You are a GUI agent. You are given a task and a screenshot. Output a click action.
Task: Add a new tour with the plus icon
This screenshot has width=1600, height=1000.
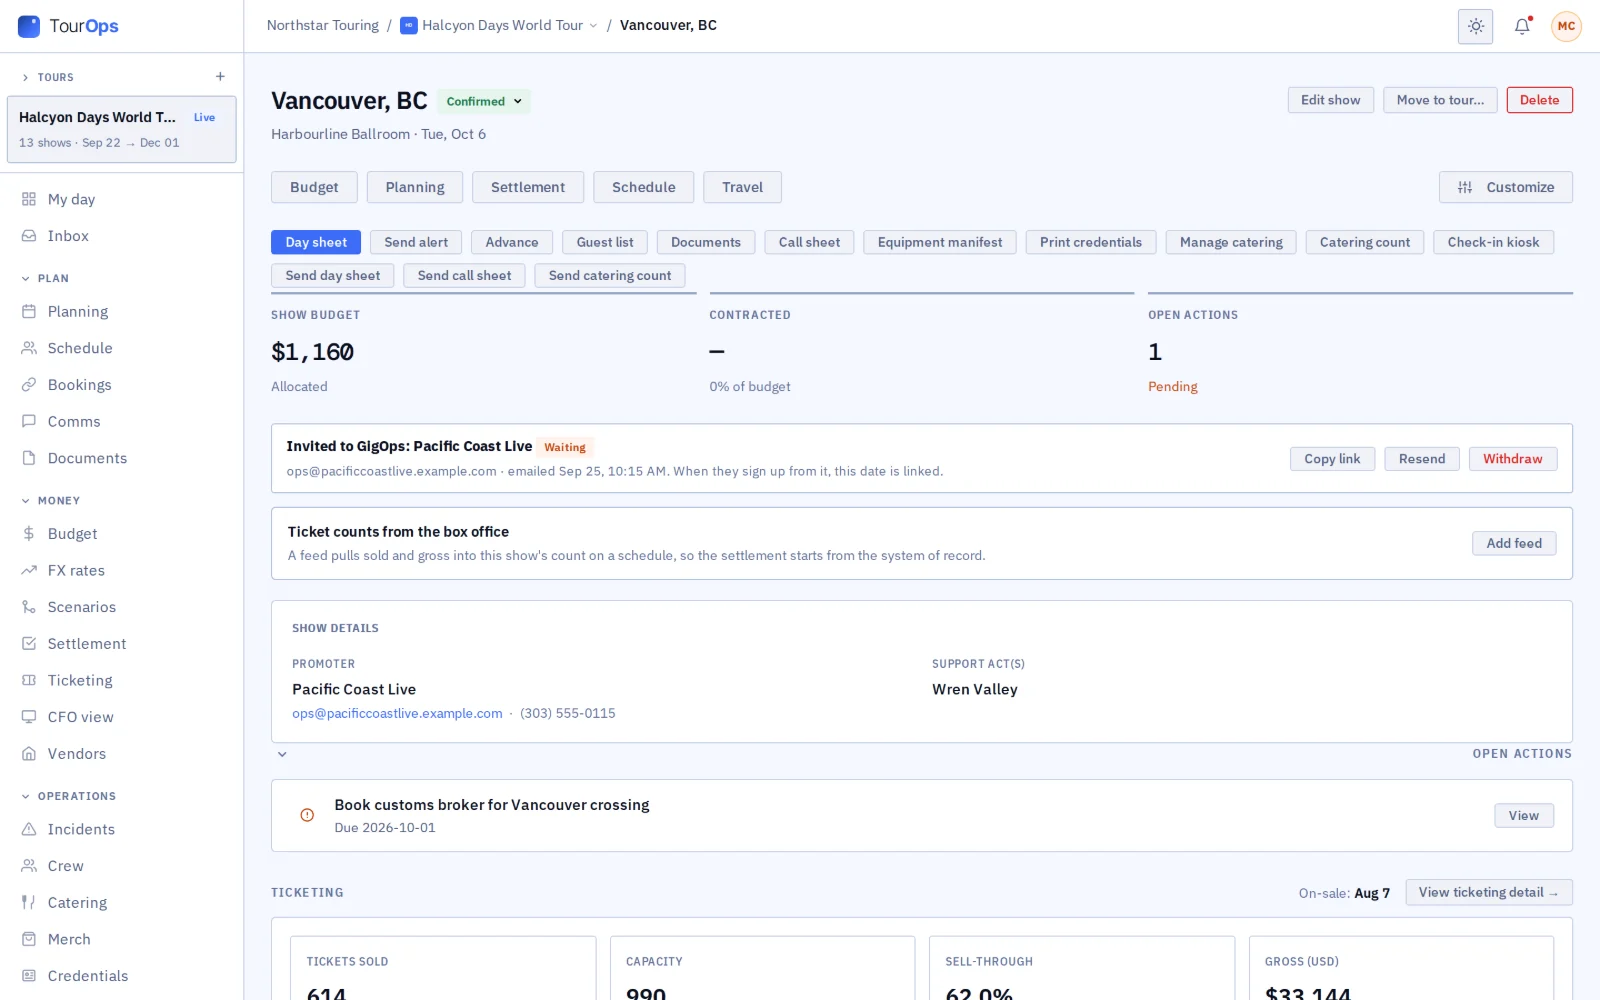click(x=220, y=77)
